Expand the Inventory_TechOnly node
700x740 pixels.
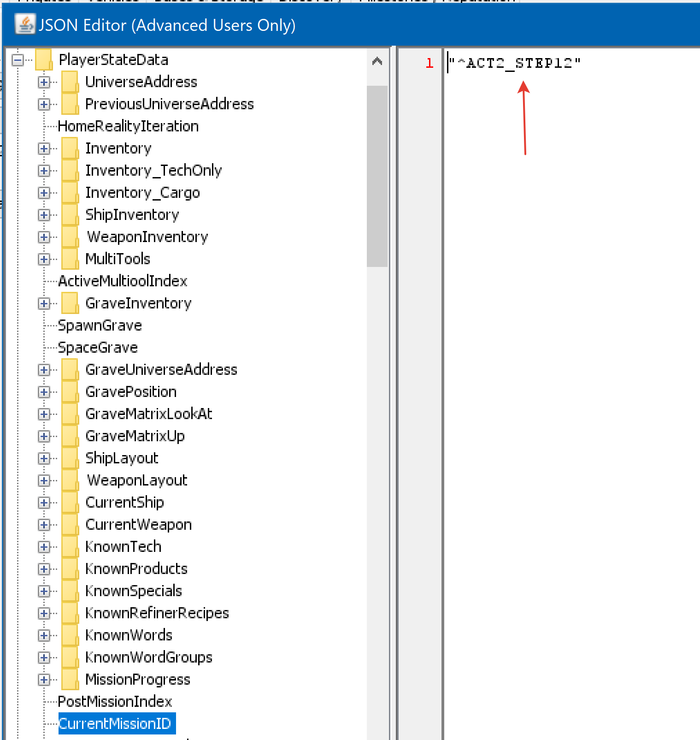44,170
